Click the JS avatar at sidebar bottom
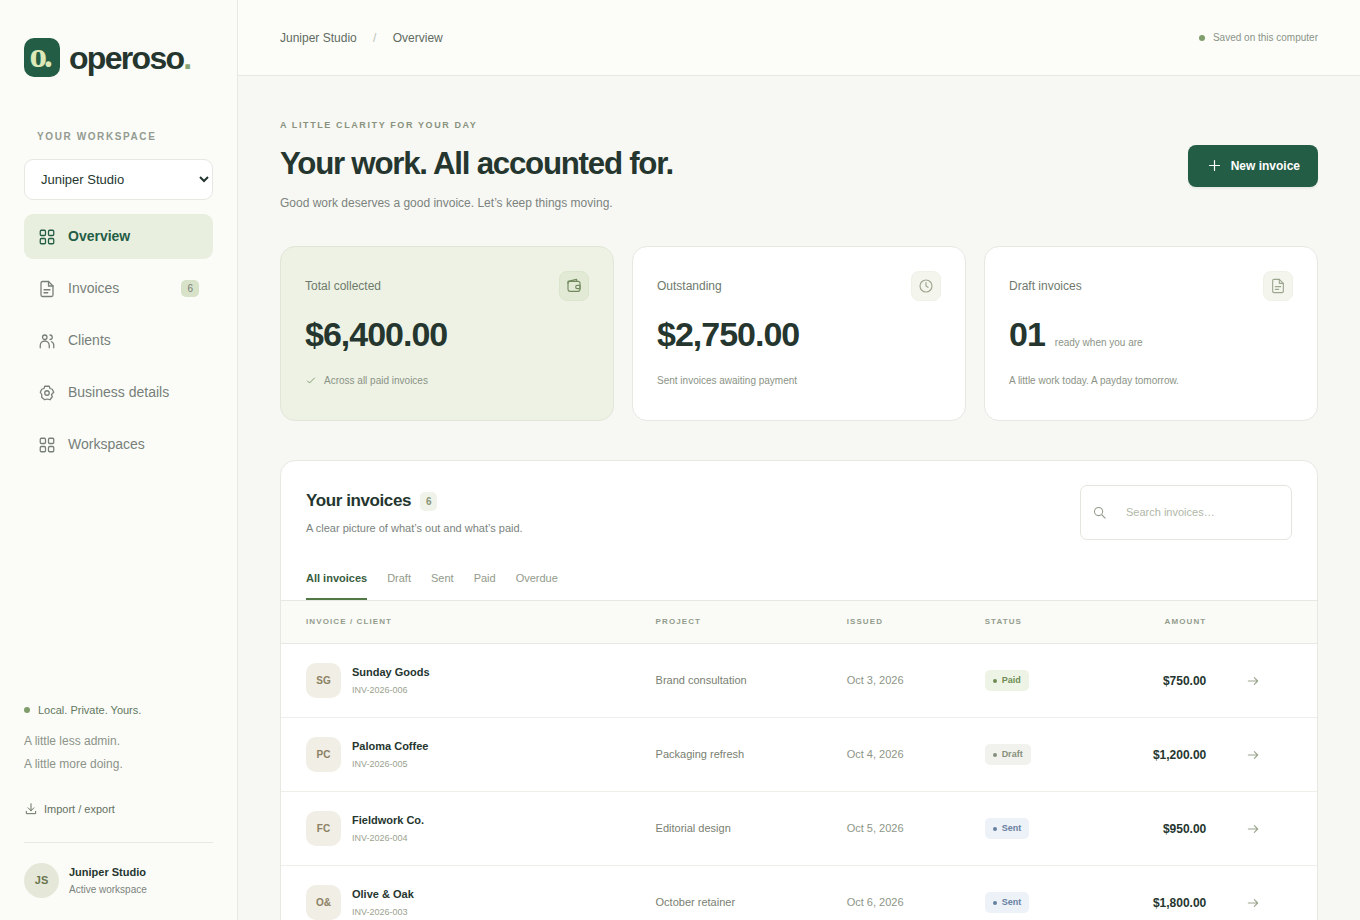 pyautogui.click(x=41, y=880)
